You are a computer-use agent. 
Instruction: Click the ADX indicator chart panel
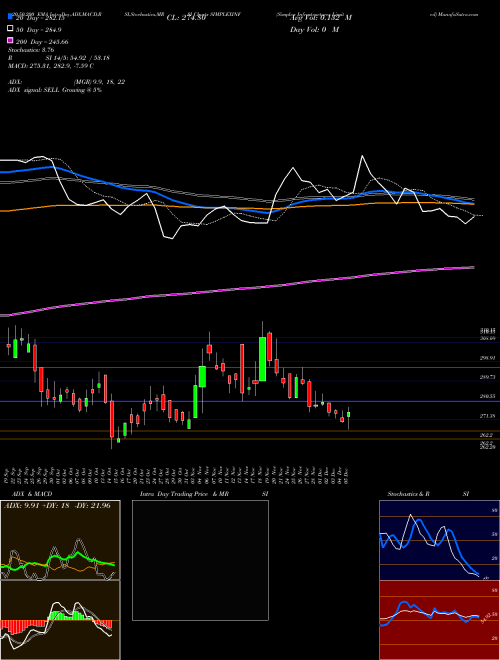tap(60, 540)
